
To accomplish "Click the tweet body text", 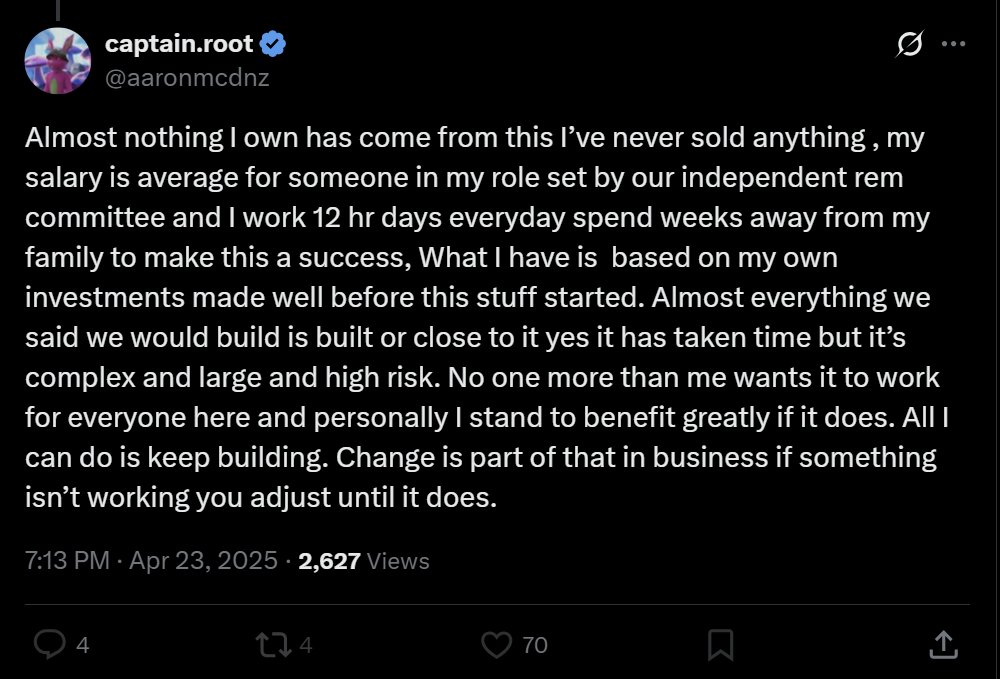I will point(480,317).
